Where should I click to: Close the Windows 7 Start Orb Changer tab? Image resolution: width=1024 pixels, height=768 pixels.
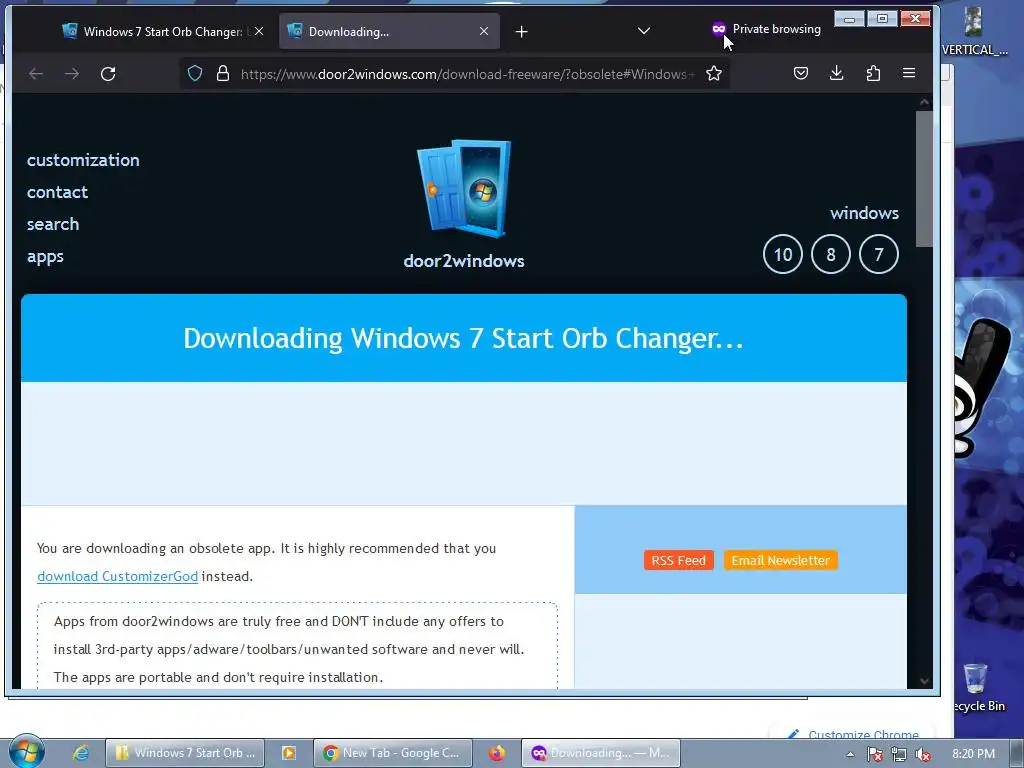[259, 31]
